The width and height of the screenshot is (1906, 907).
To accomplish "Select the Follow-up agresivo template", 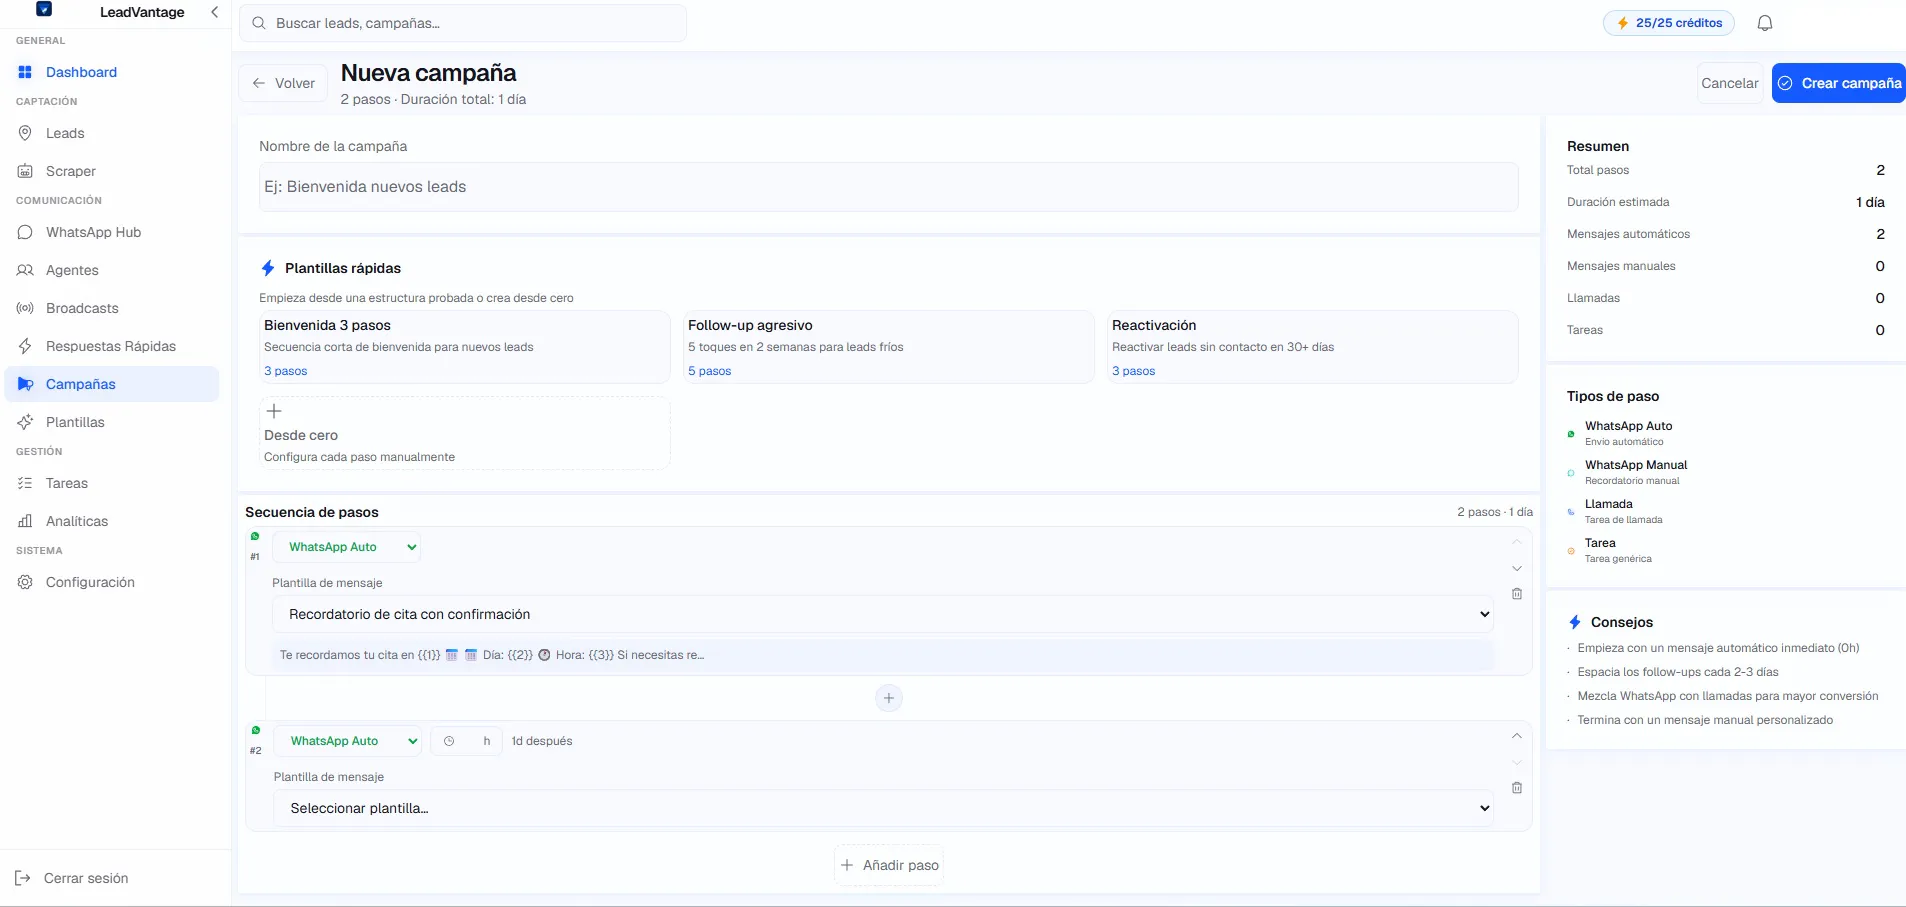I will click(x=888, y=347).
